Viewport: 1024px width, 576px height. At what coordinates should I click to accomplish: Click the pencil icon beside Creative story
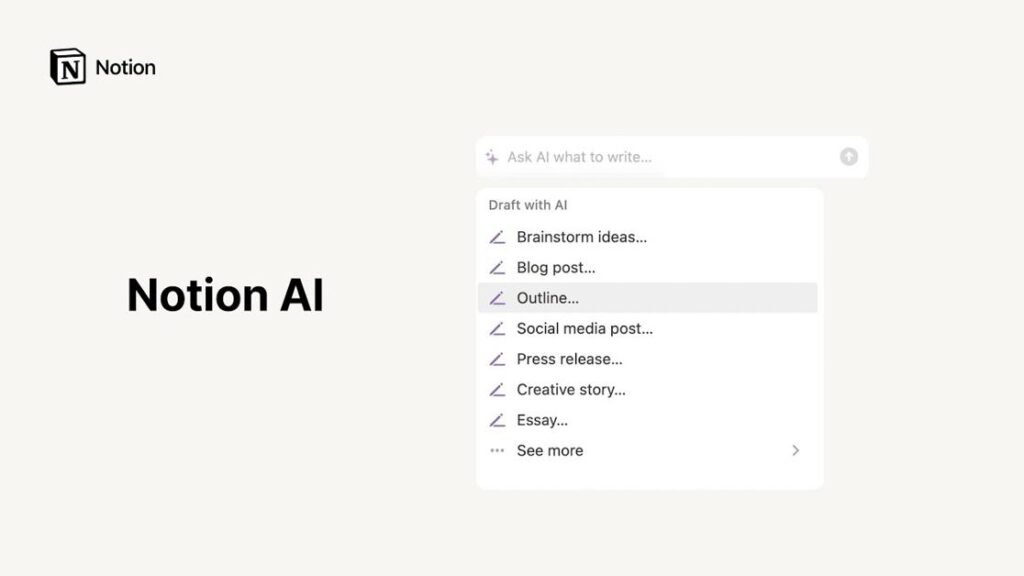coord(497,389)
